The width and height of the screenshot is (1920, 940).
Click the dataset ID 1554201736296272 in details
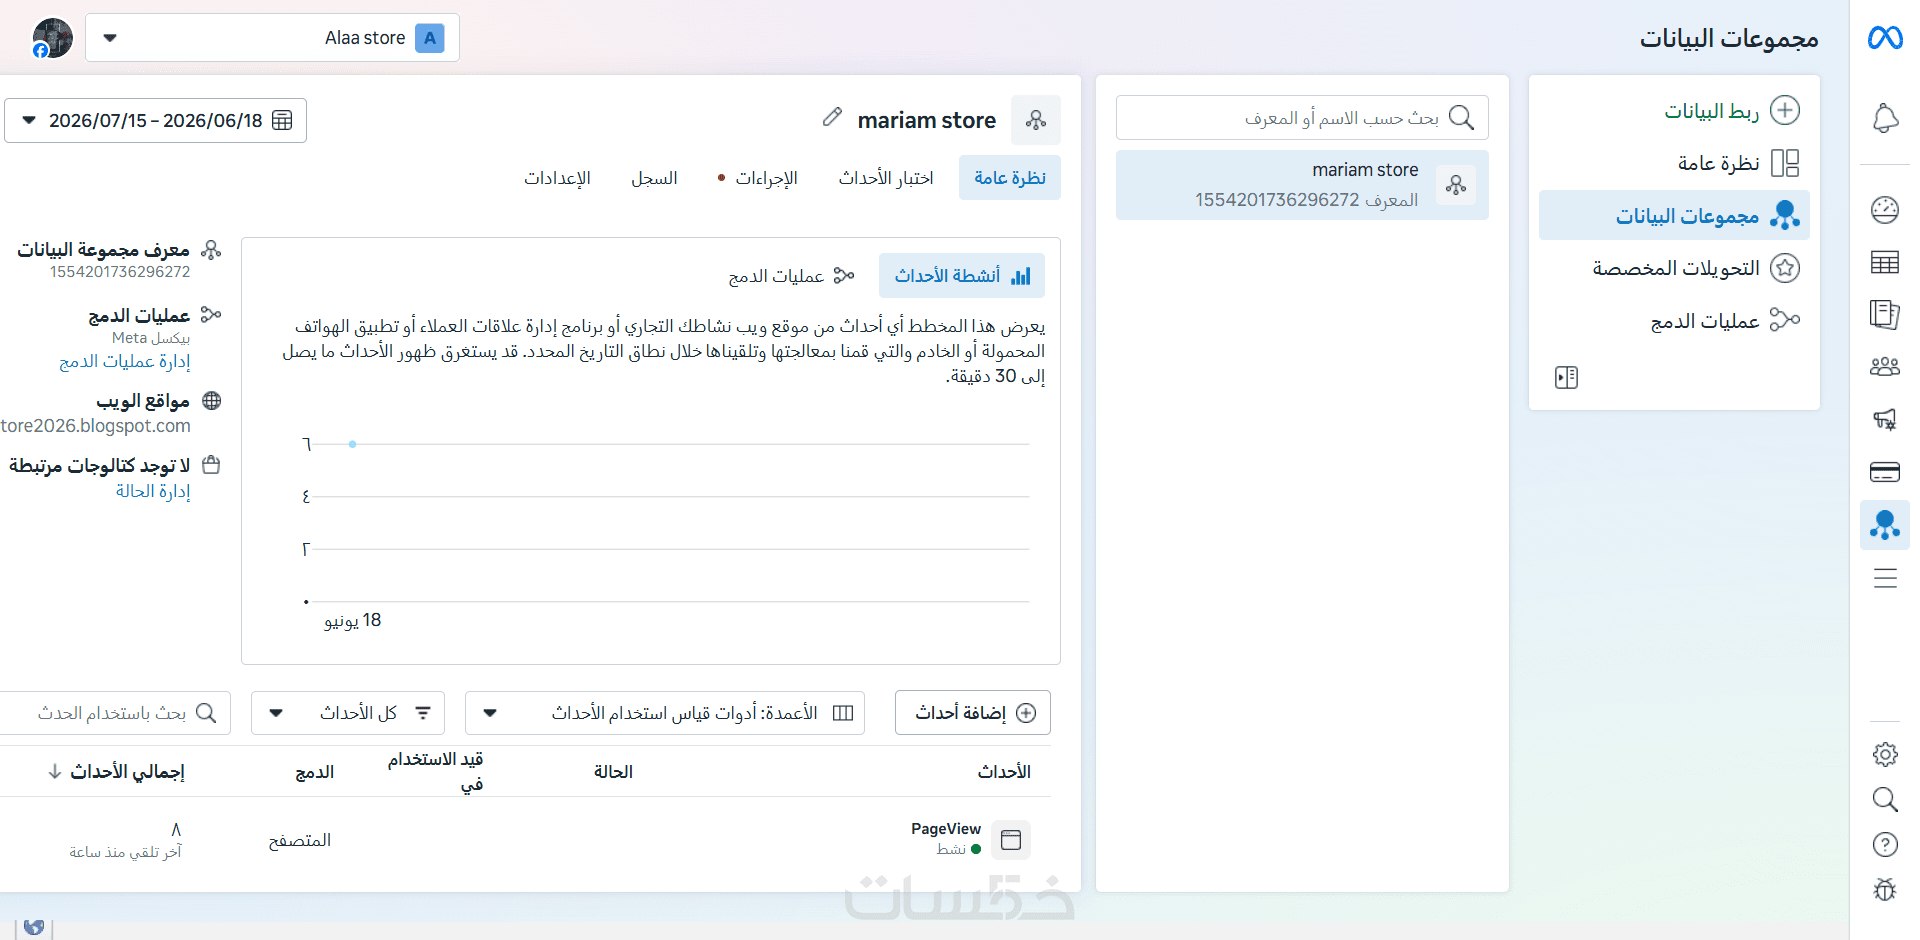click(x=120, y=272)
